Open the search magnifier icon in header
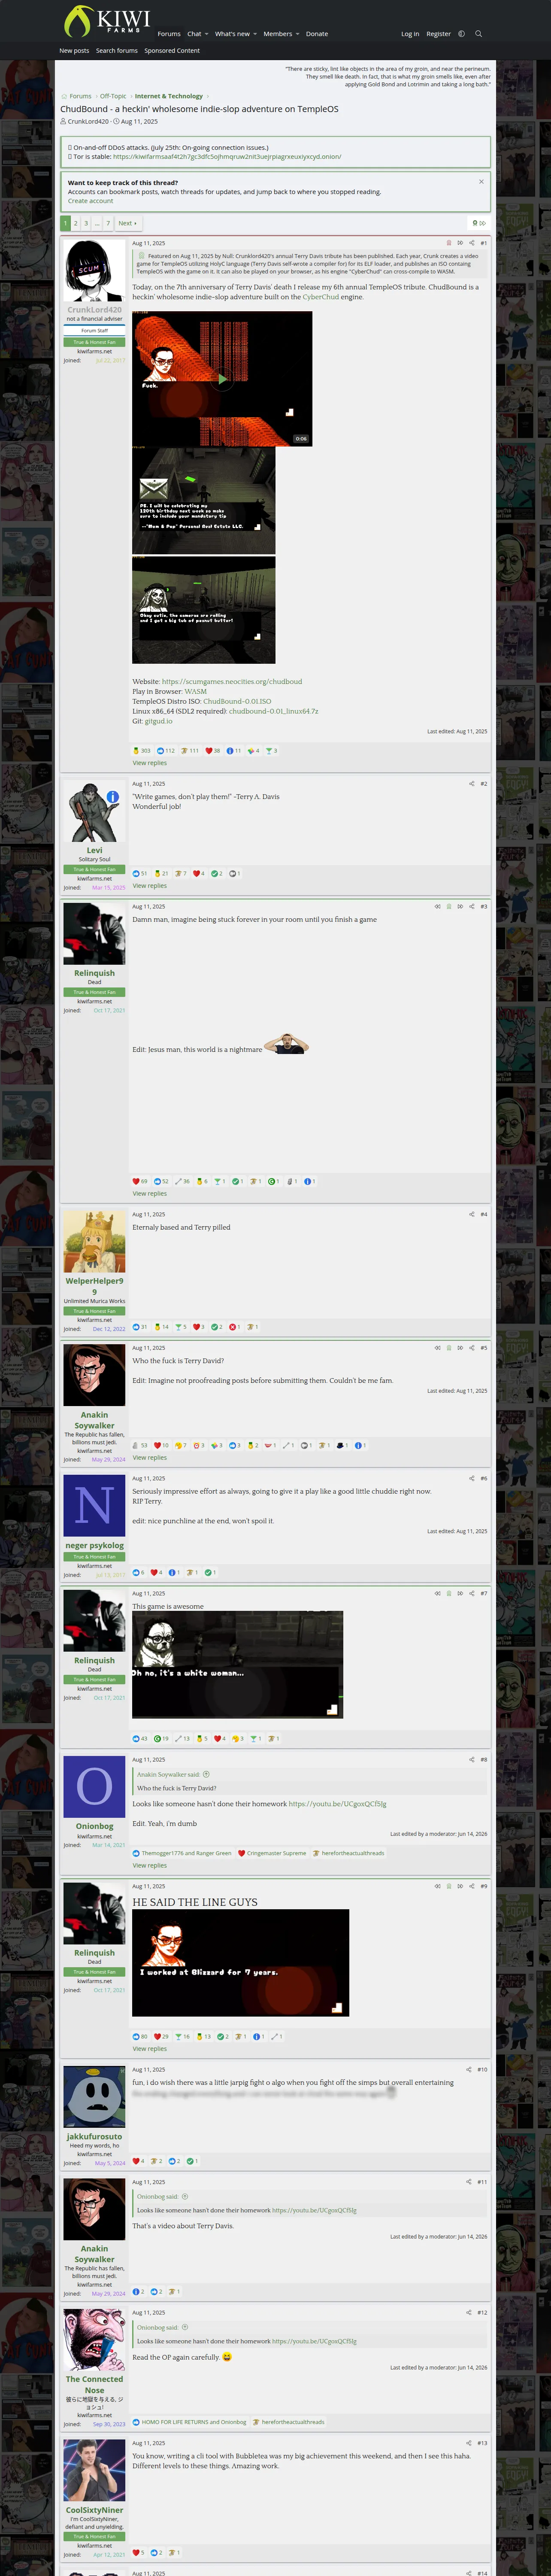This screenshot has width=551, height=2576. (478, 34)
